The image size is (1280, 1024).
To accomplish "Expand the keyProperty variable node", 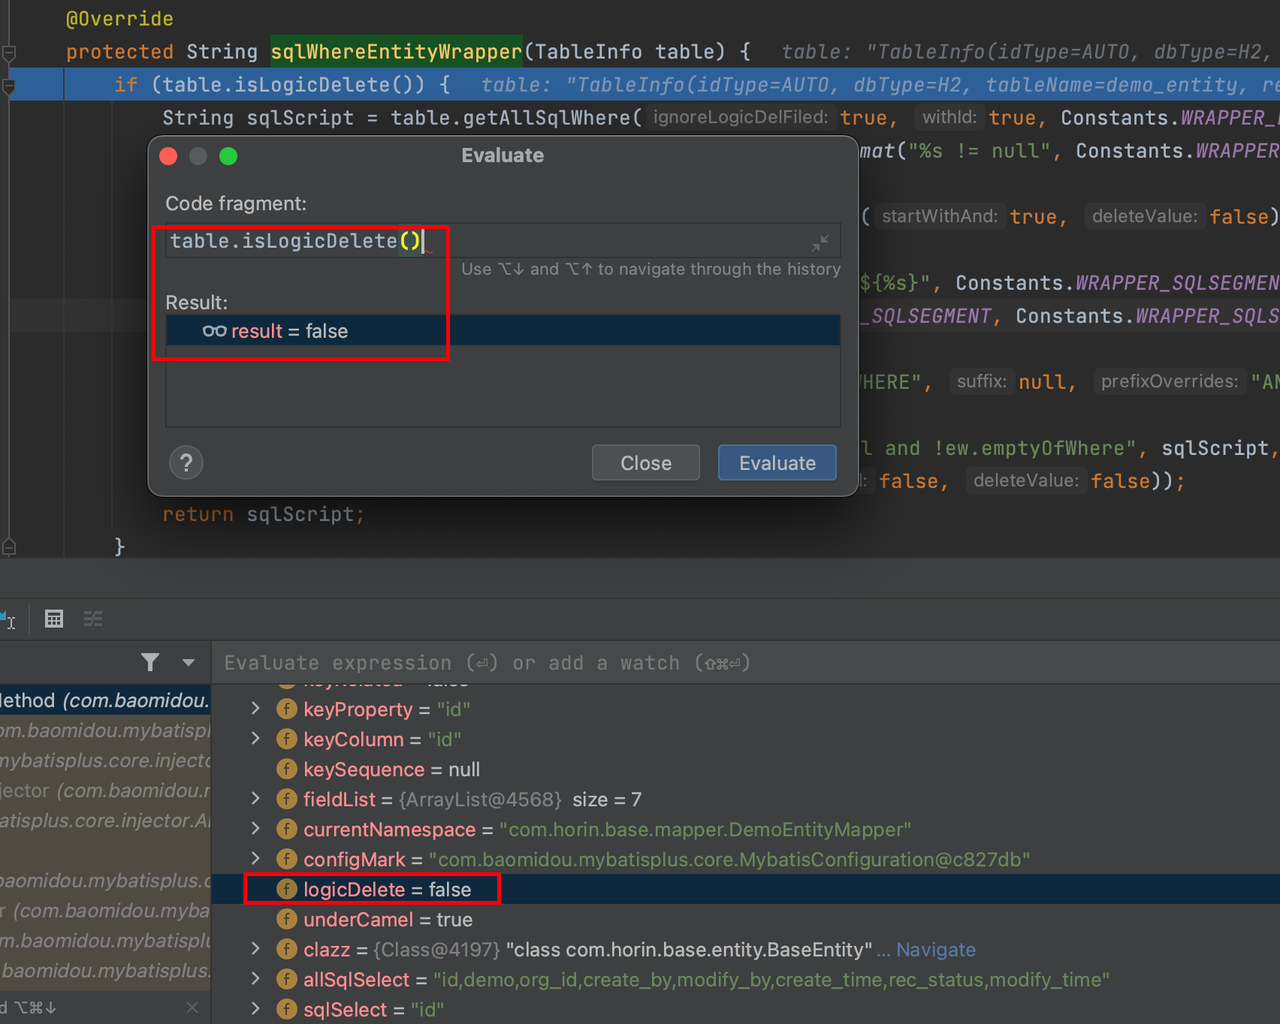I will [x=256, y=709].
